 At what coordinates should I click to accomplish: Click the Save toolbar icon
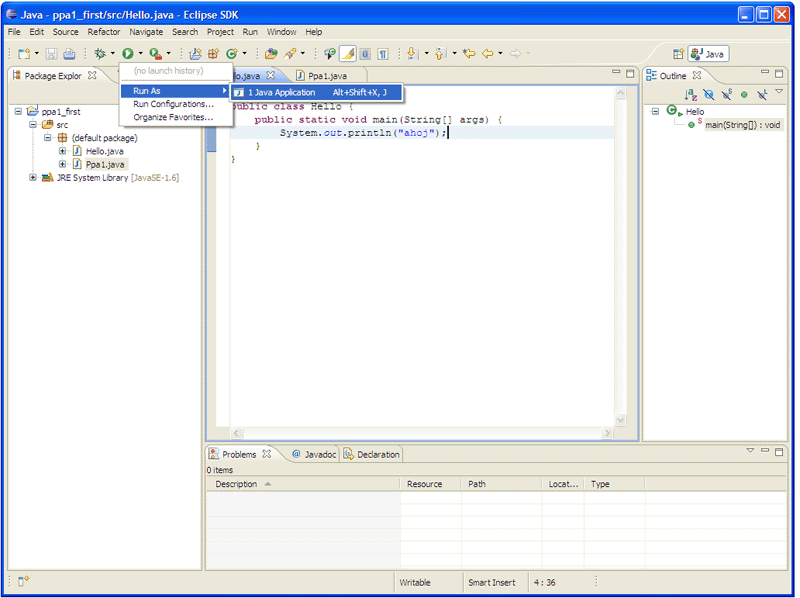coord(52,54)
